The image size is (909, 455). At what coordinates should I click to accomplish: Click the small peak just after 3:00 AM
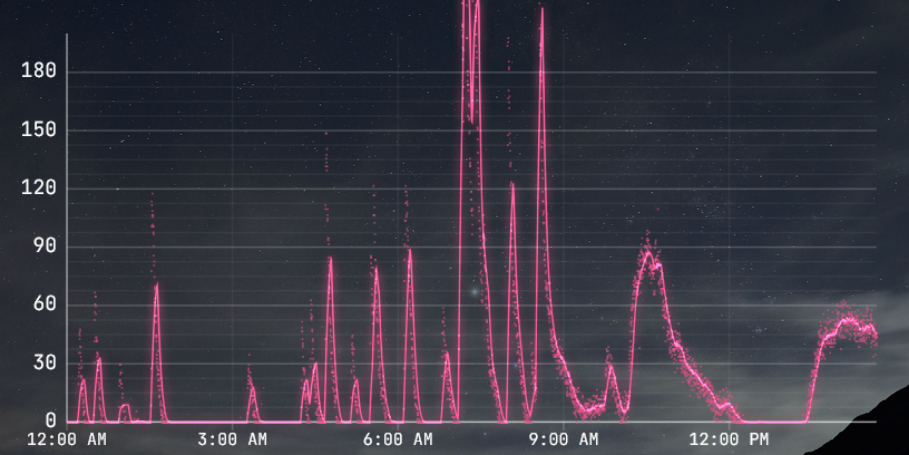click(251, 389)
